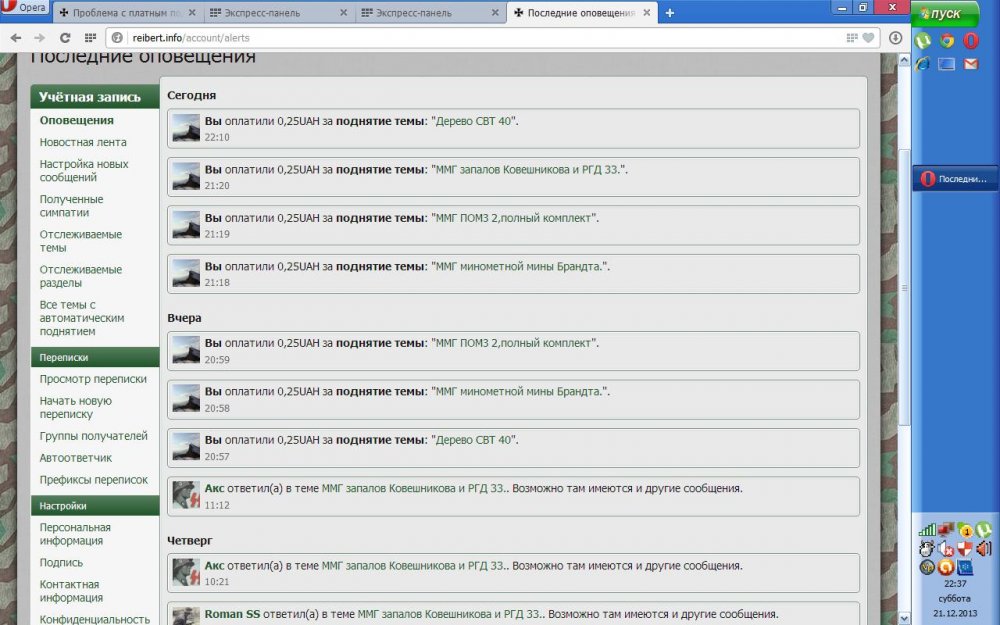
Task: Open Roman SS profile link
Action: coord(232,614)
